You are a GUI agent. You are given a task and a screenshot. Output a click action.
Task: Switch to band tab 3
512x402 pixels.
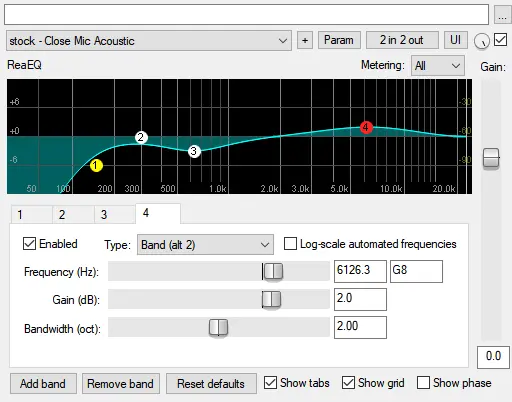pos(115,215)
